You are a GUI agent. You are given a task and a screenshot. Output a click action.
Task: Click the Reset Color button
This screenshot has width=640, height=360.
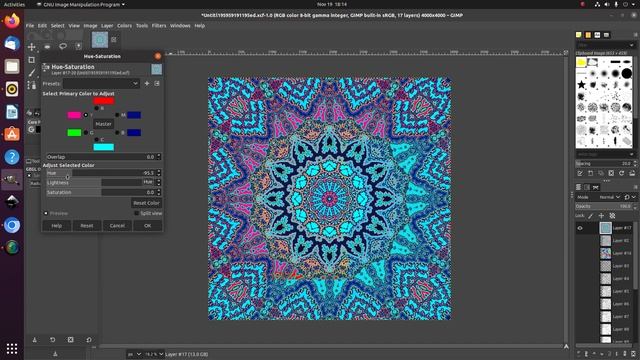(x=146, y=203)
